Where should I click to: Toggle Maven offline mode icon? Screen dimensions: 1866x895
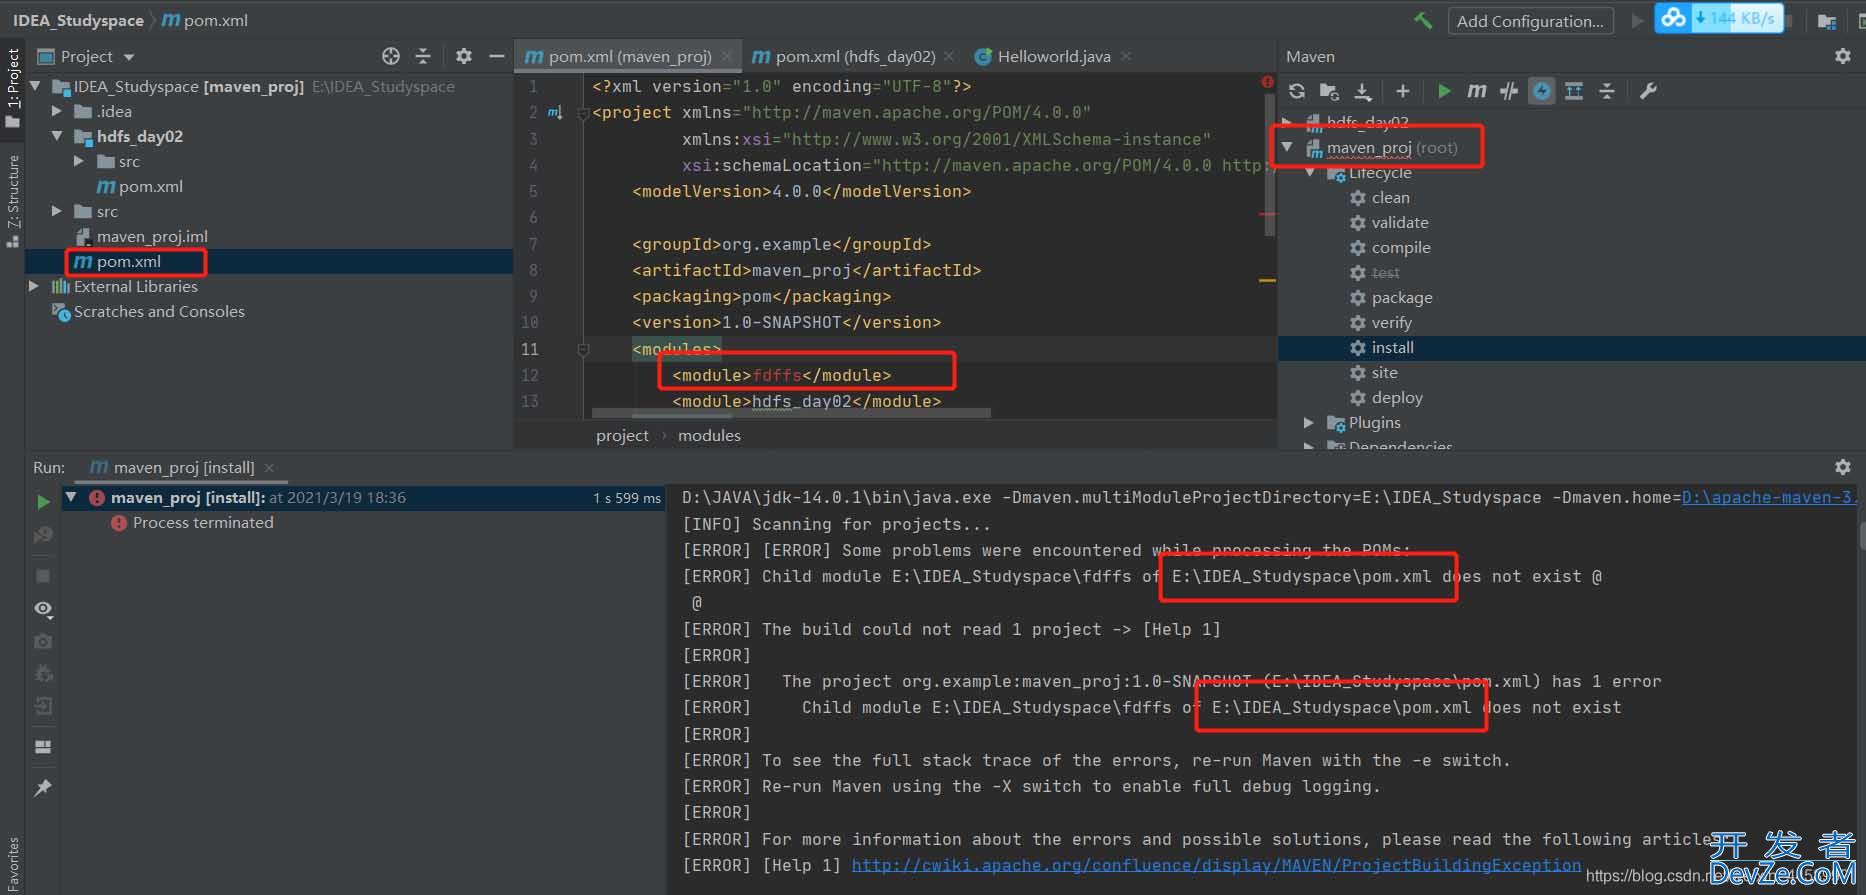[1509, 91]
